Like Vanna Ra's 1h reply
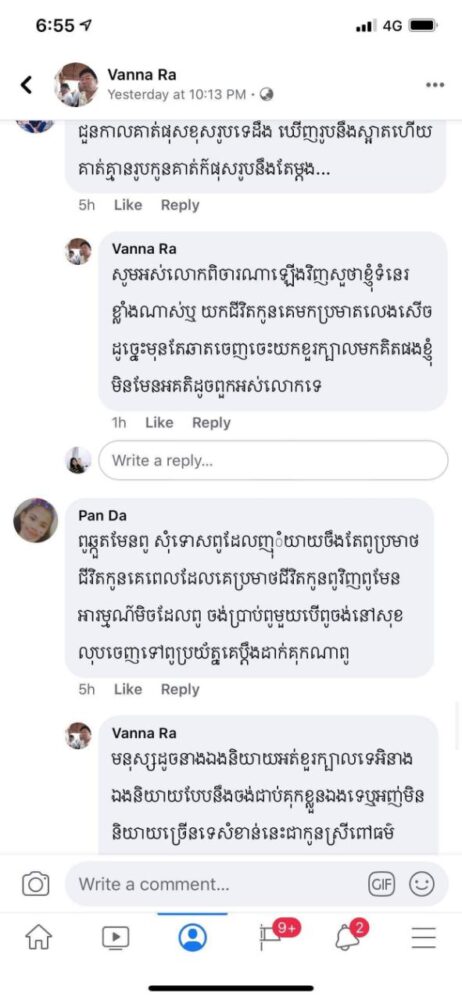 pos(159,423)
